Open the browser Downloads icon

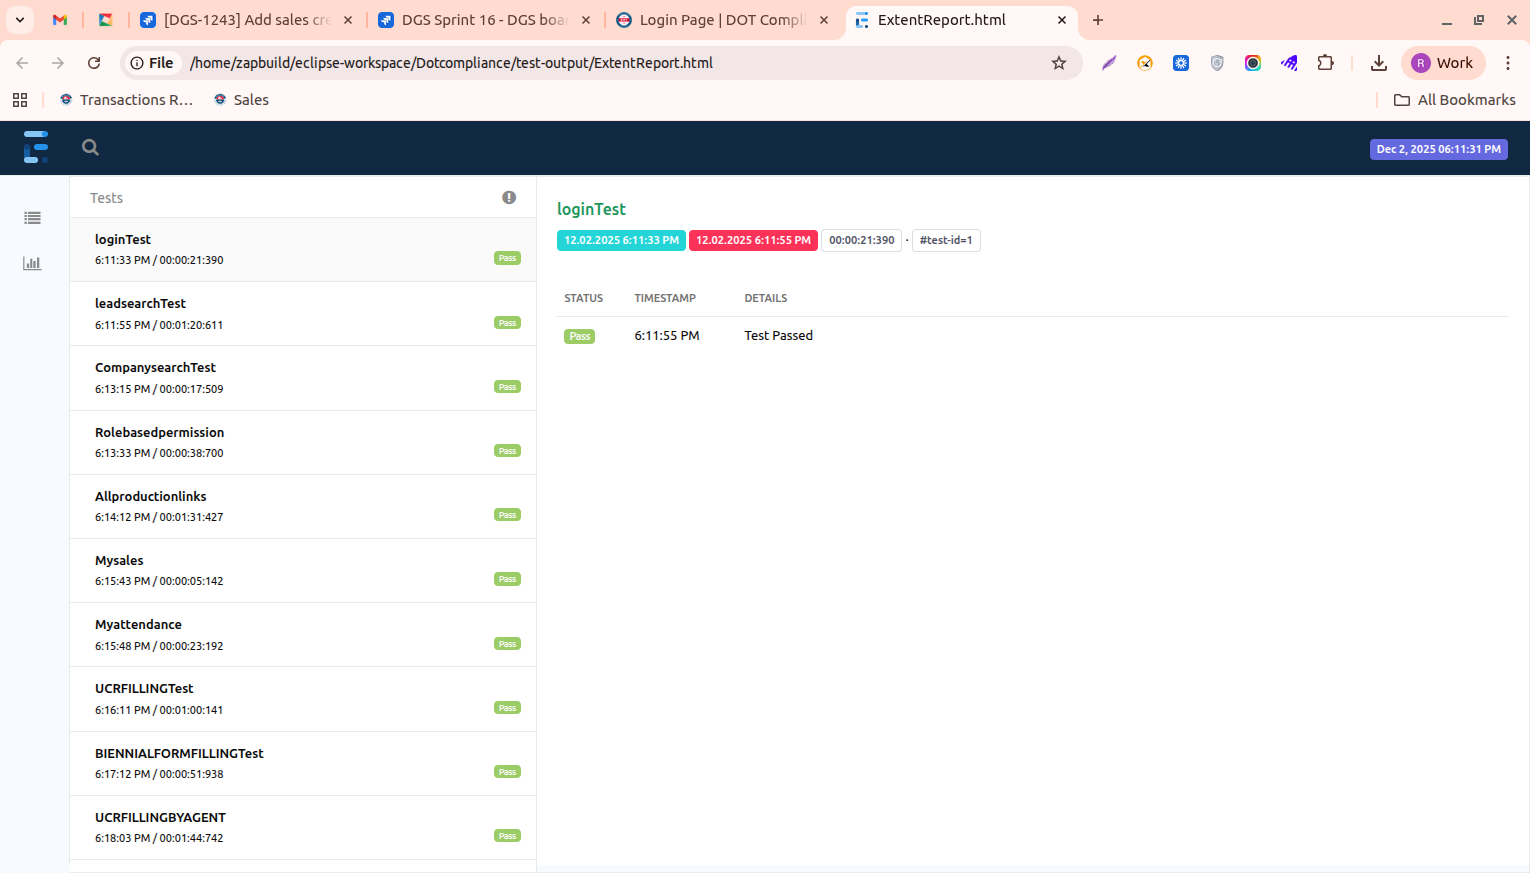pos(1378,63)
